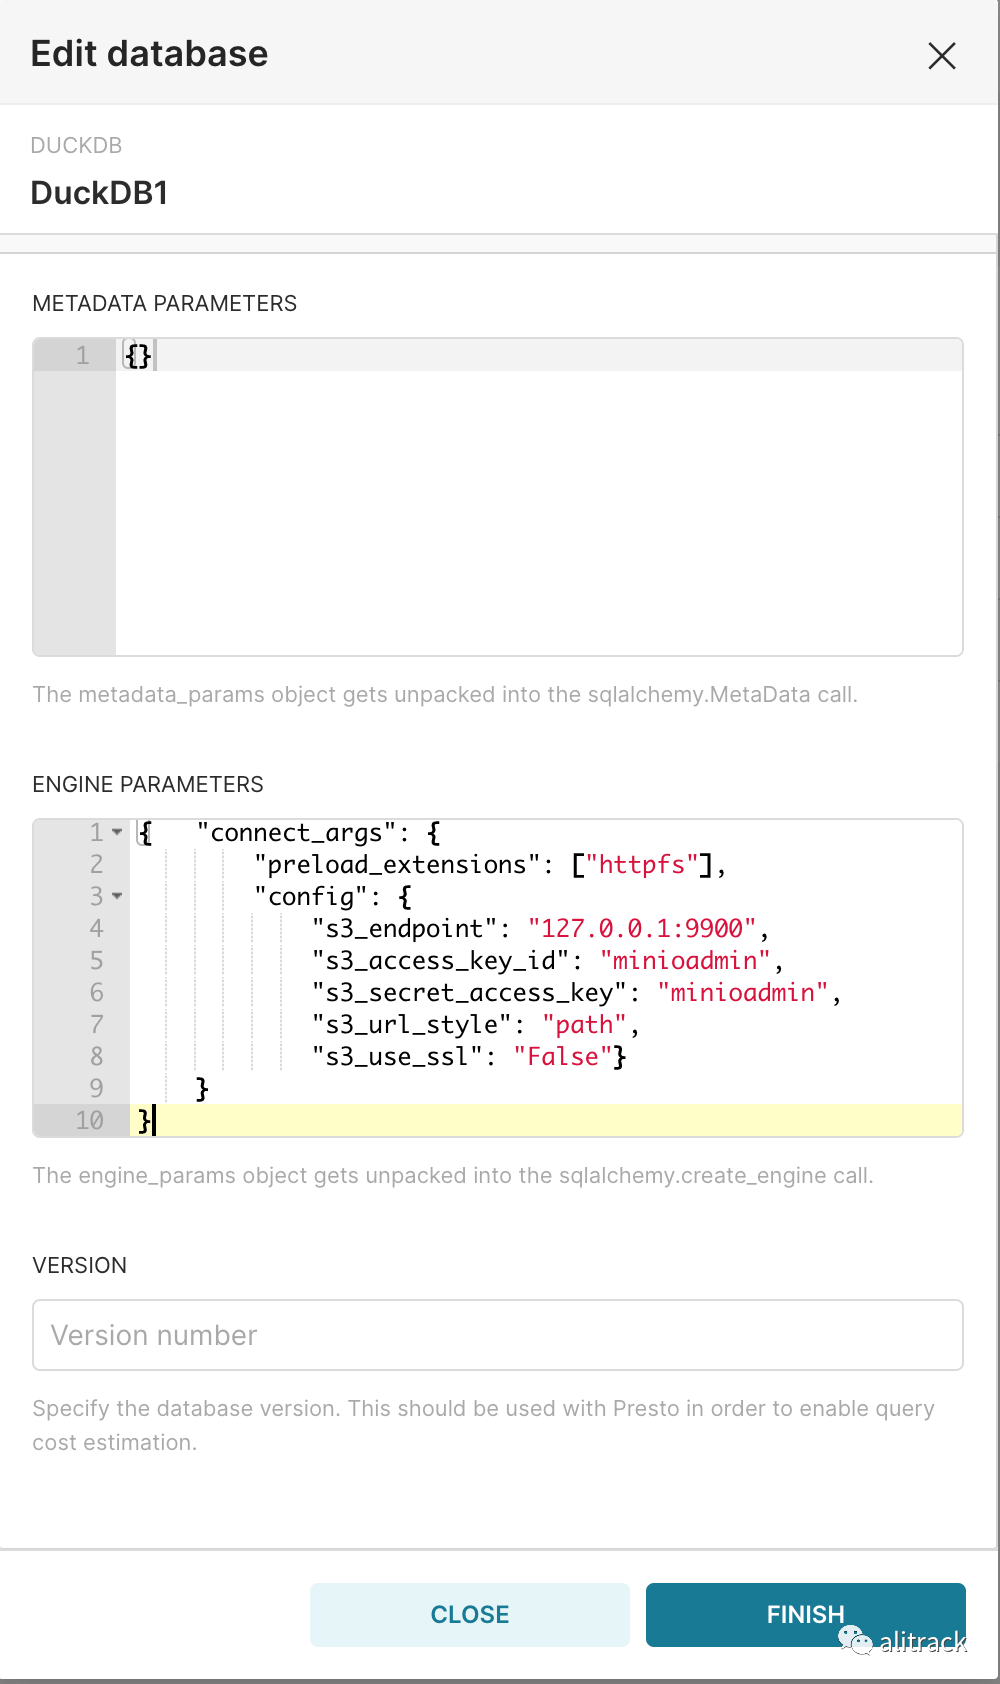Place cursor on "connect_args" key

click(x=296, y=832)
